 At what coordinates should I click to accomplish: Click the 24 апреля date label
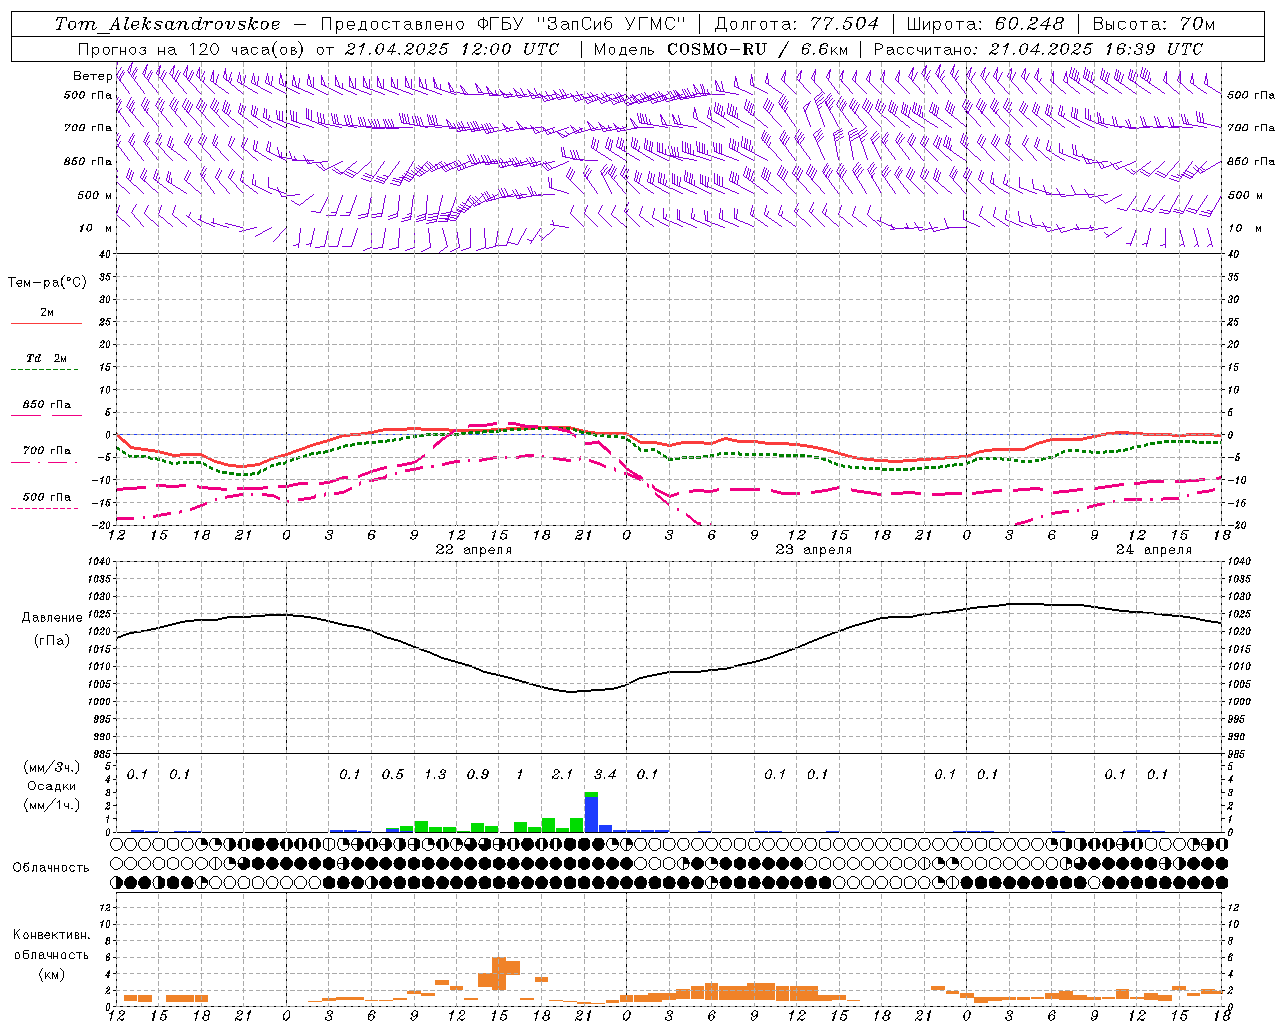tap(1154, 550)
